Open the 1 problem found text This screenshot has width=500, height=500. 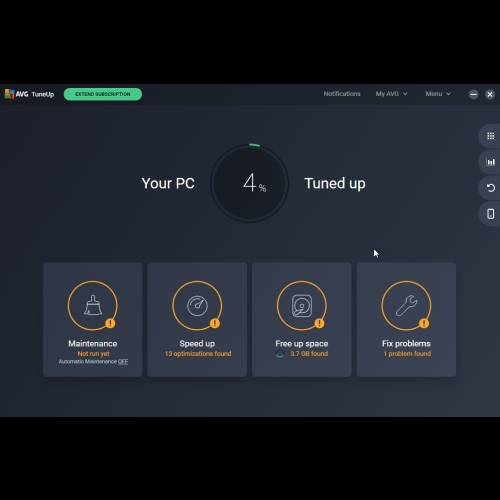[x=407, y=354]
